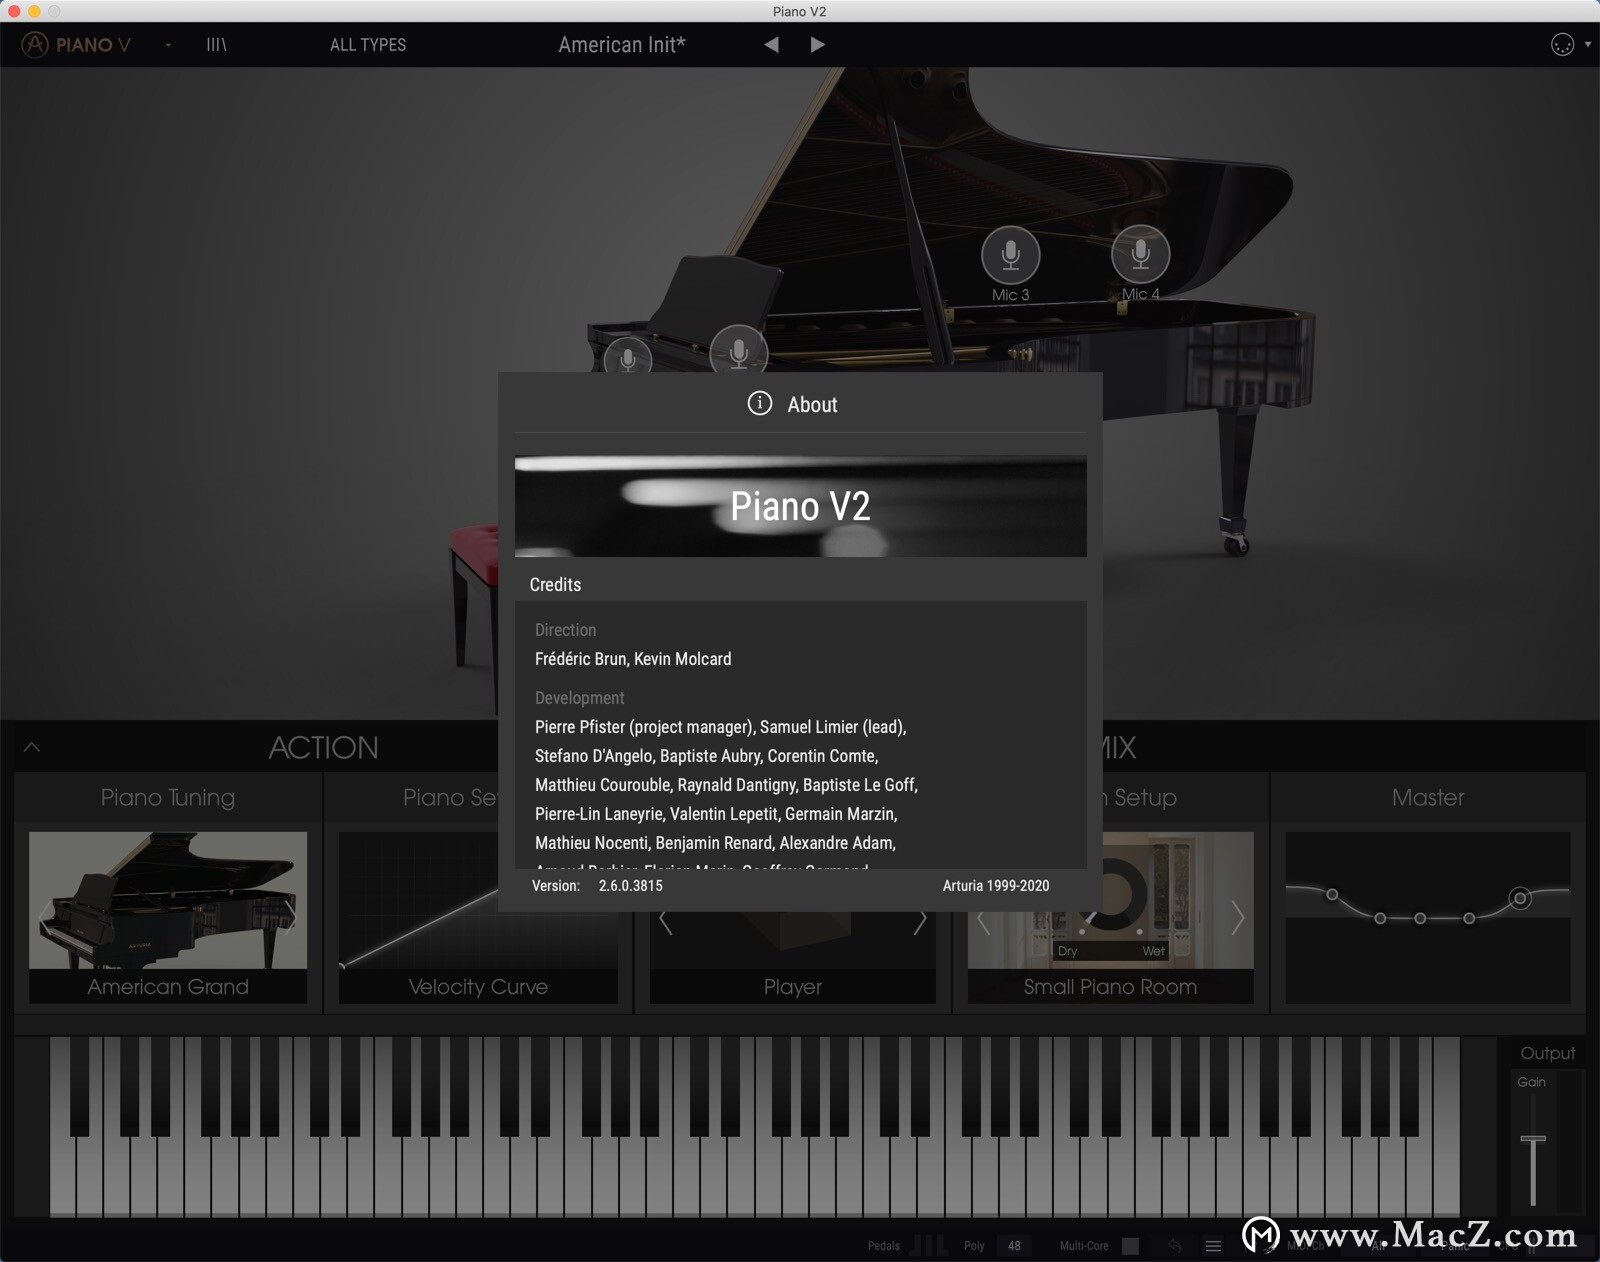Viewport: 1600px width, 1262px height.
Task: Expand MIDI controller configs dropdown arrow at top right
Action: click(1588, 44)
